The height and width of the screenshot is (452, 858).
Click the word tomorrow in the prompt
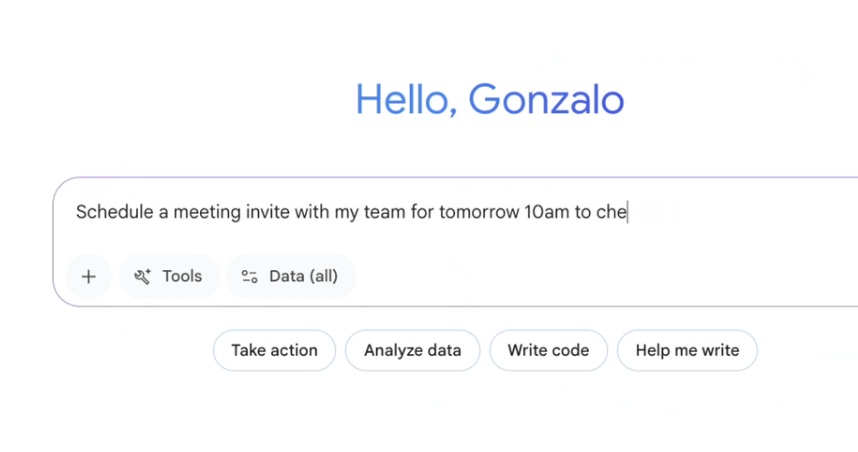pos(479,212)
